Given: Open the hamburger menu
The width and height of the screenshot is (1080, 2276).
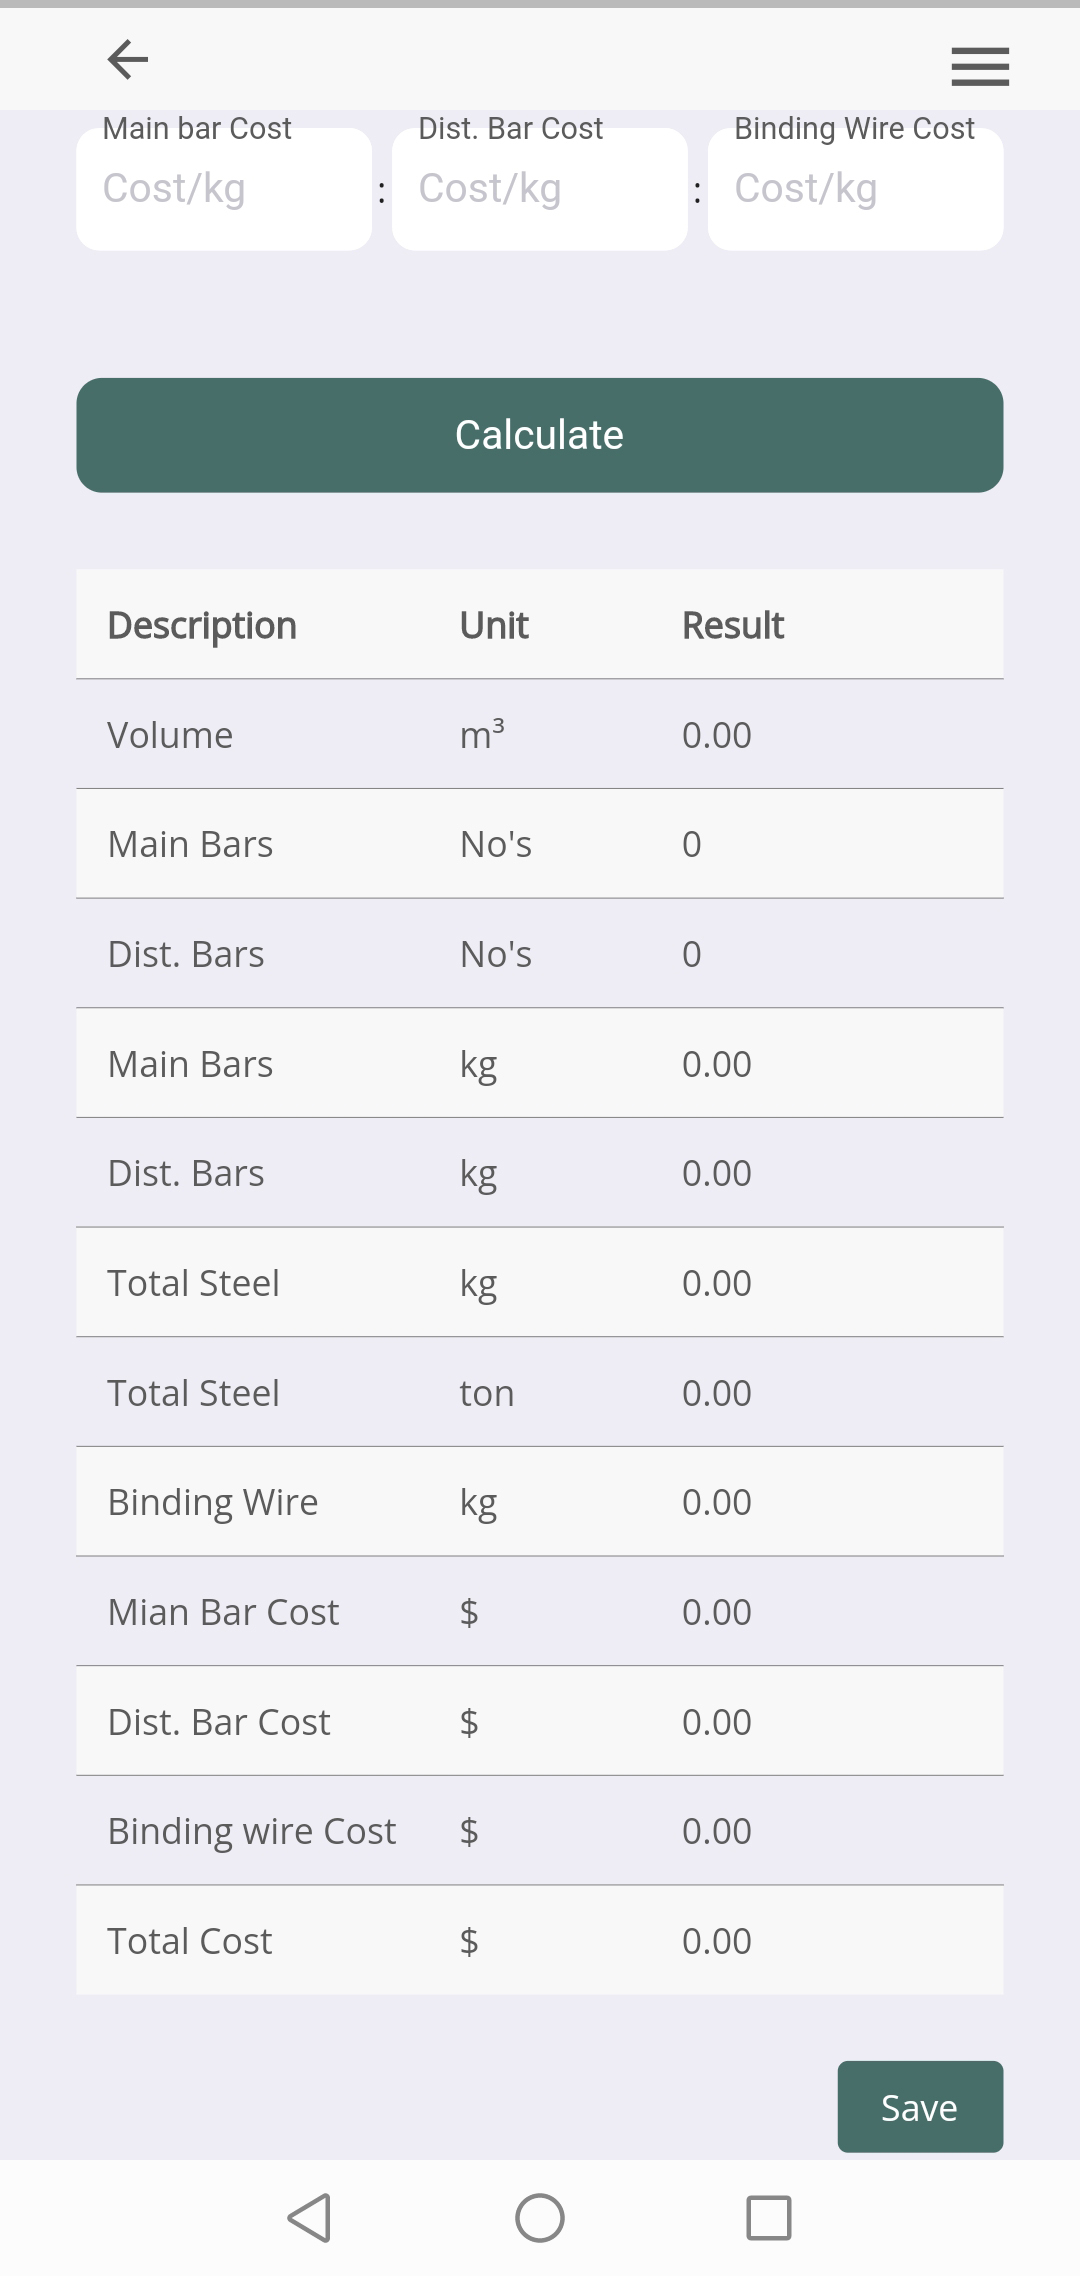Looking at the screenshot, I should pyautogui.click(x=979, y=66).
